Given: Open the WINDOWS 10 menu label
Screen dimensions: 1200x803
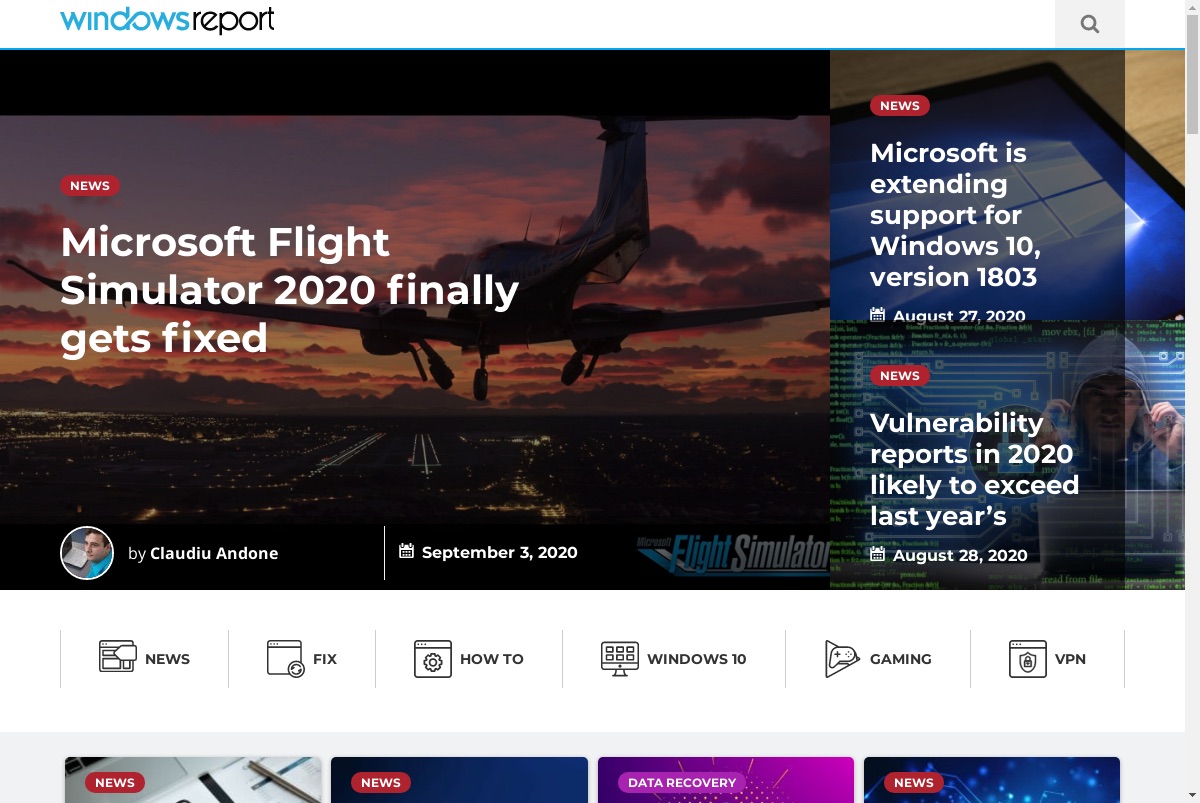Looking at the screenshot, I should click(697, 659).
